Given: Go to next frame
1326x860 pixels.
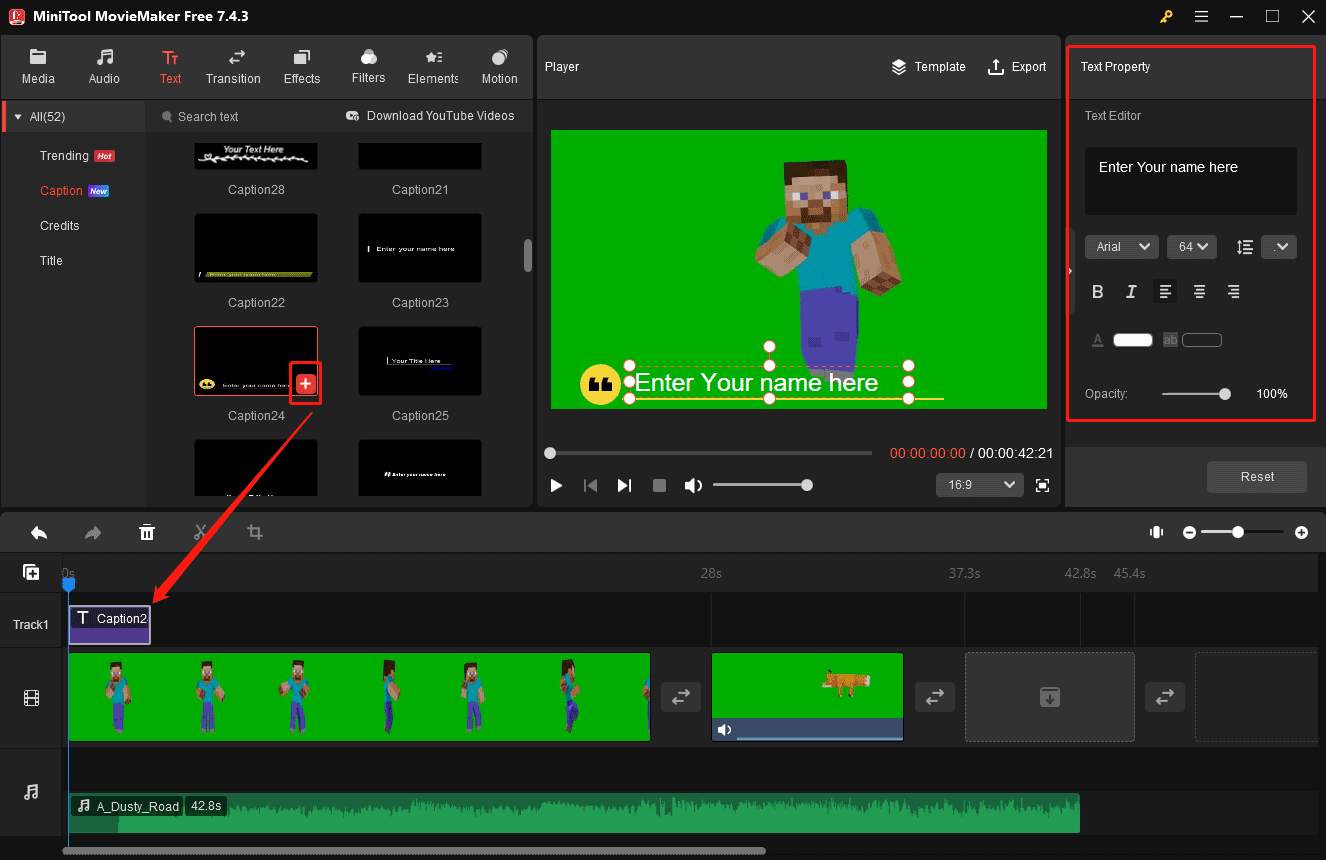Looking at the screenshot, I should 624,485.
